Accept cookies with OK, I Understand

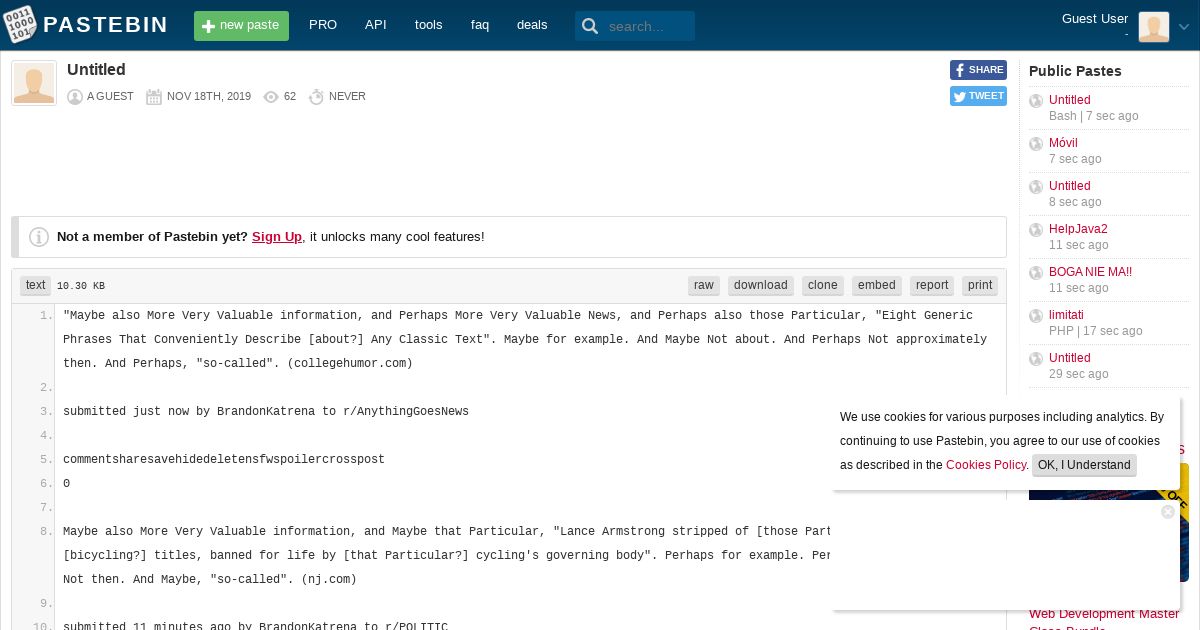1084,465
